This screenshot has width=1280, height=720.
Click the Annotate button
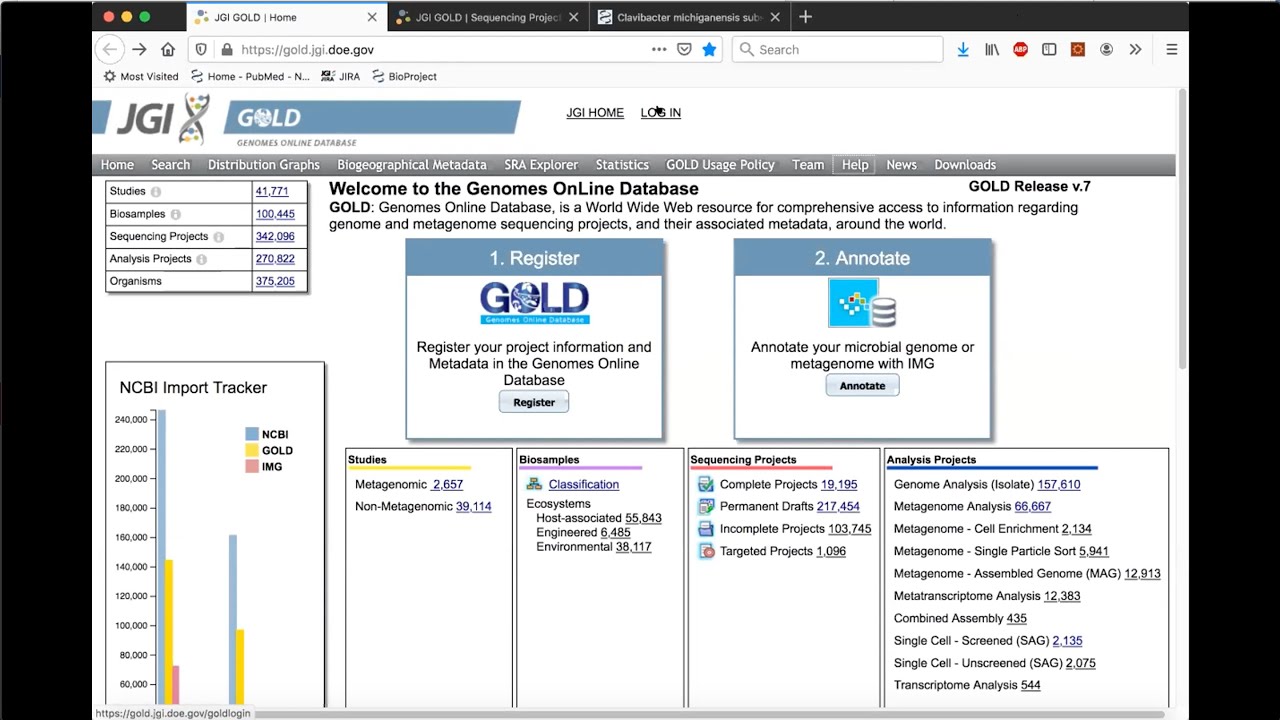862,385
